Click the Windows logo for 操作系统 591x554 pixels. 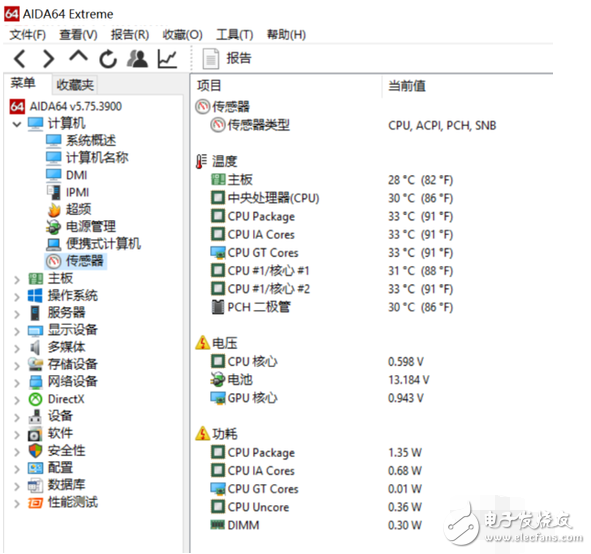(35, 295)
